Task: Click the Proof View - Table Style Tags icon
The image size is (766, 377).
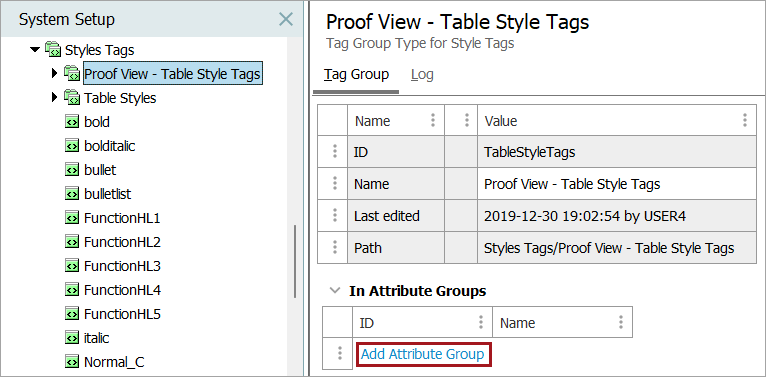Action: coord(71,74)
